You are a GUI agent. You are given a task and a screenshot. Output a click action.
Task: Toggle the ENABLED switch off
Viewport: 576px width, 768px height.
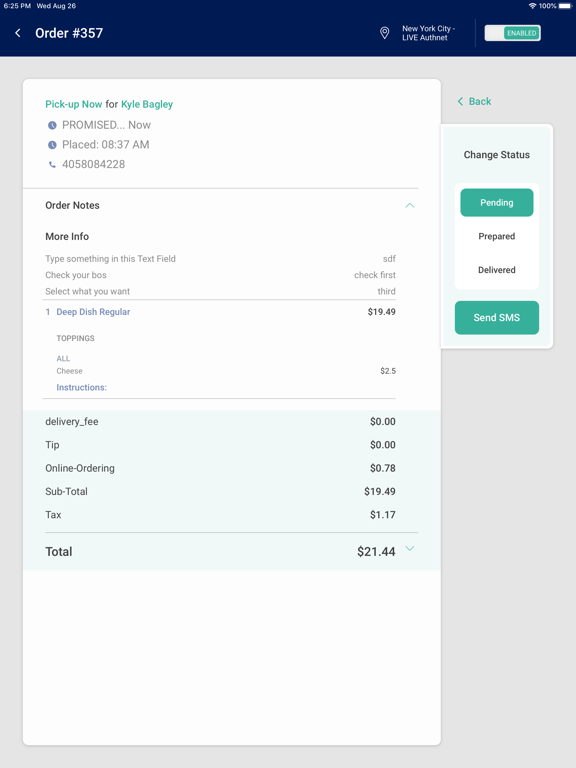click(x=512, y=33)
